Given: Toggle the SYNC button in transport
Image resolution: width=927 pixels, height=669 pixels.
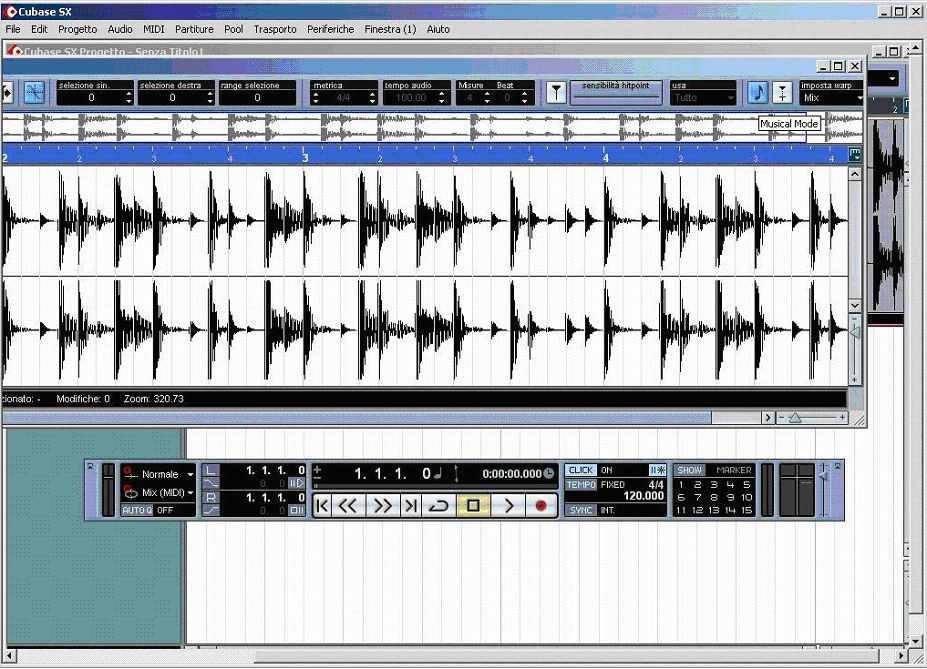Looking at the screenshot, I should coord(581,510).
